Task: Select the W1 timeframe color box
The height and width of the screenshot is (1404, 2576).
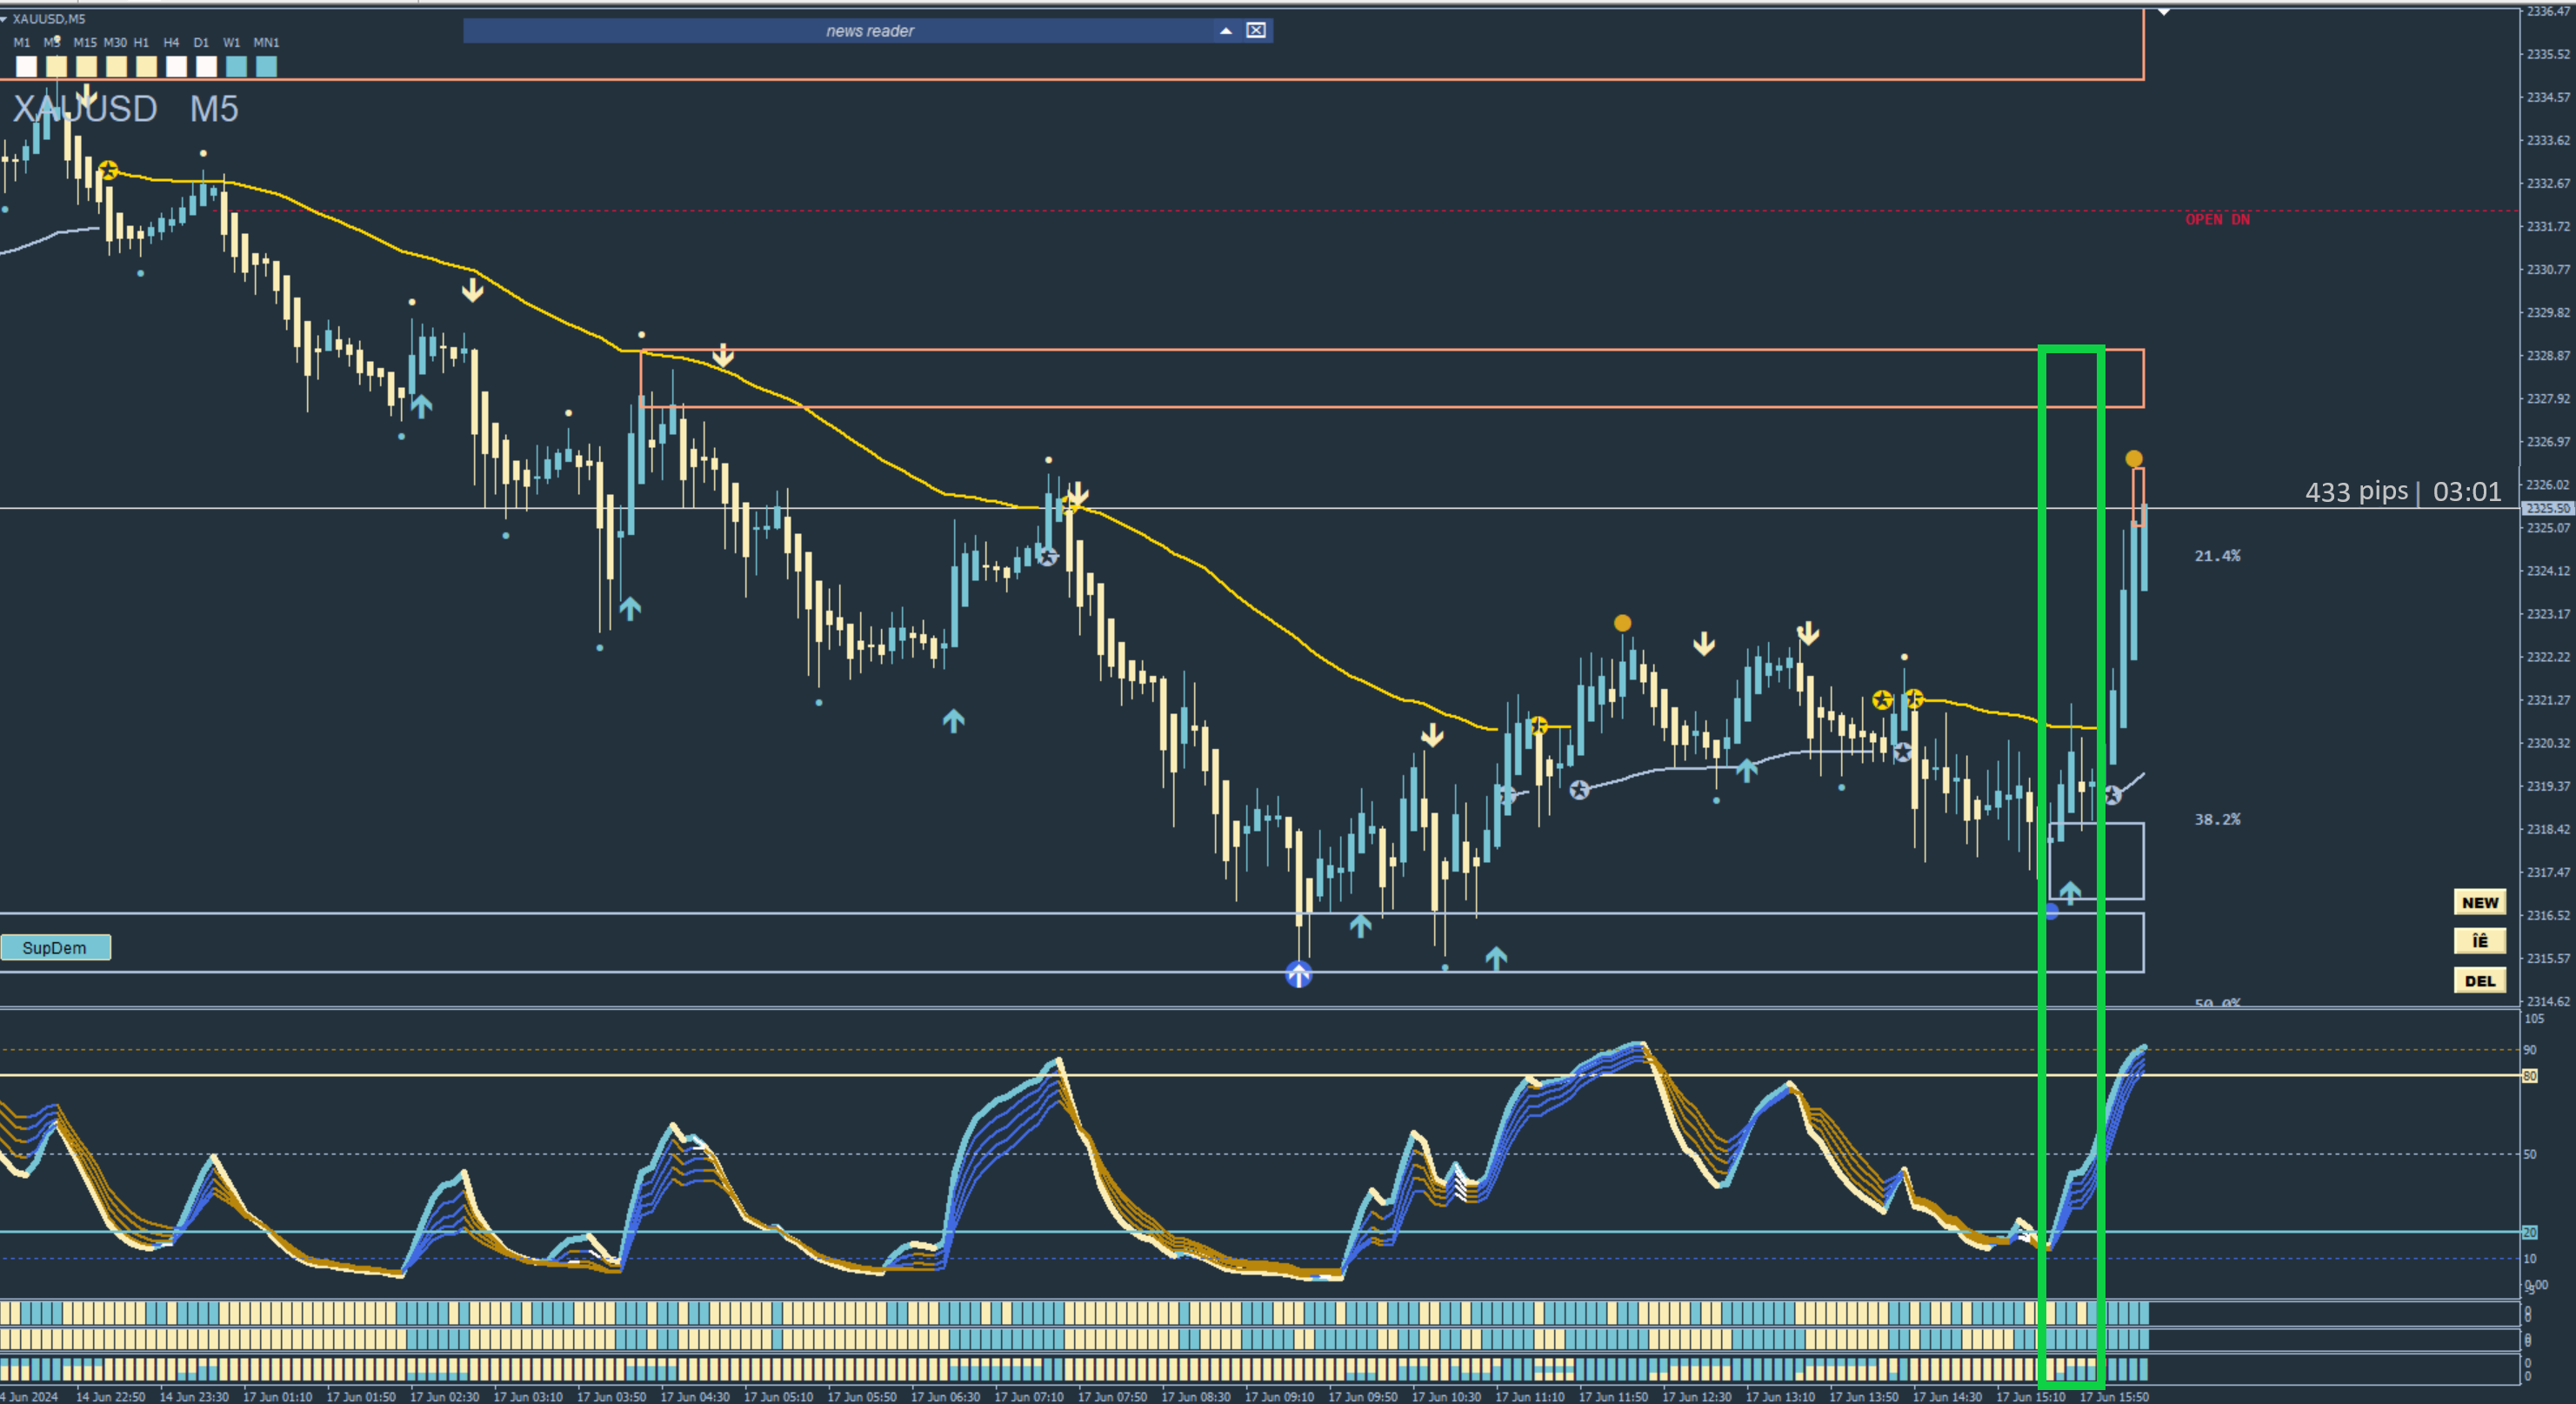Action: coord(236,67)
